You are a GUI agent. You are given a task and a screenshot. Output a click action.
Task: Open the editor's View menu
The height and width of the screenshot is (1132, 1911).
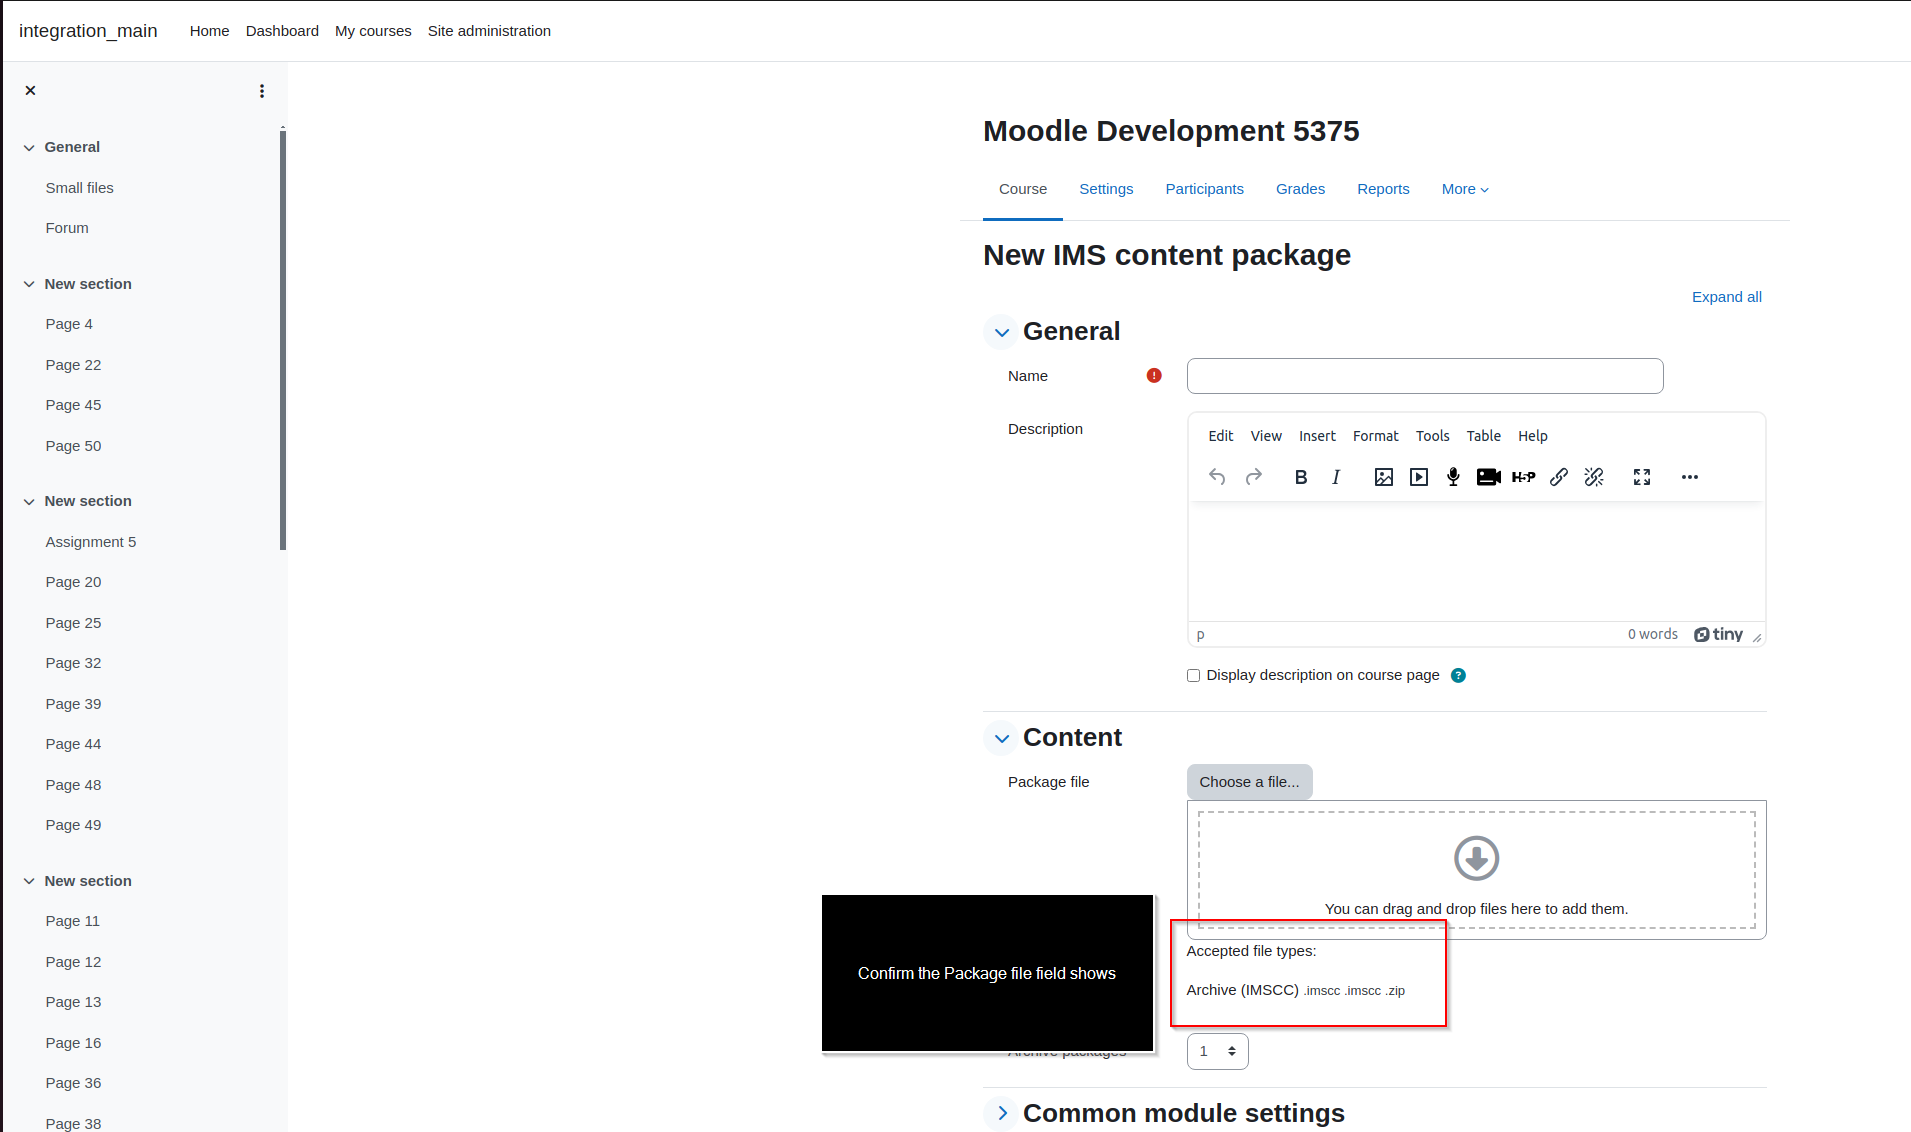pyautogui.click(x=1266, y=436)
